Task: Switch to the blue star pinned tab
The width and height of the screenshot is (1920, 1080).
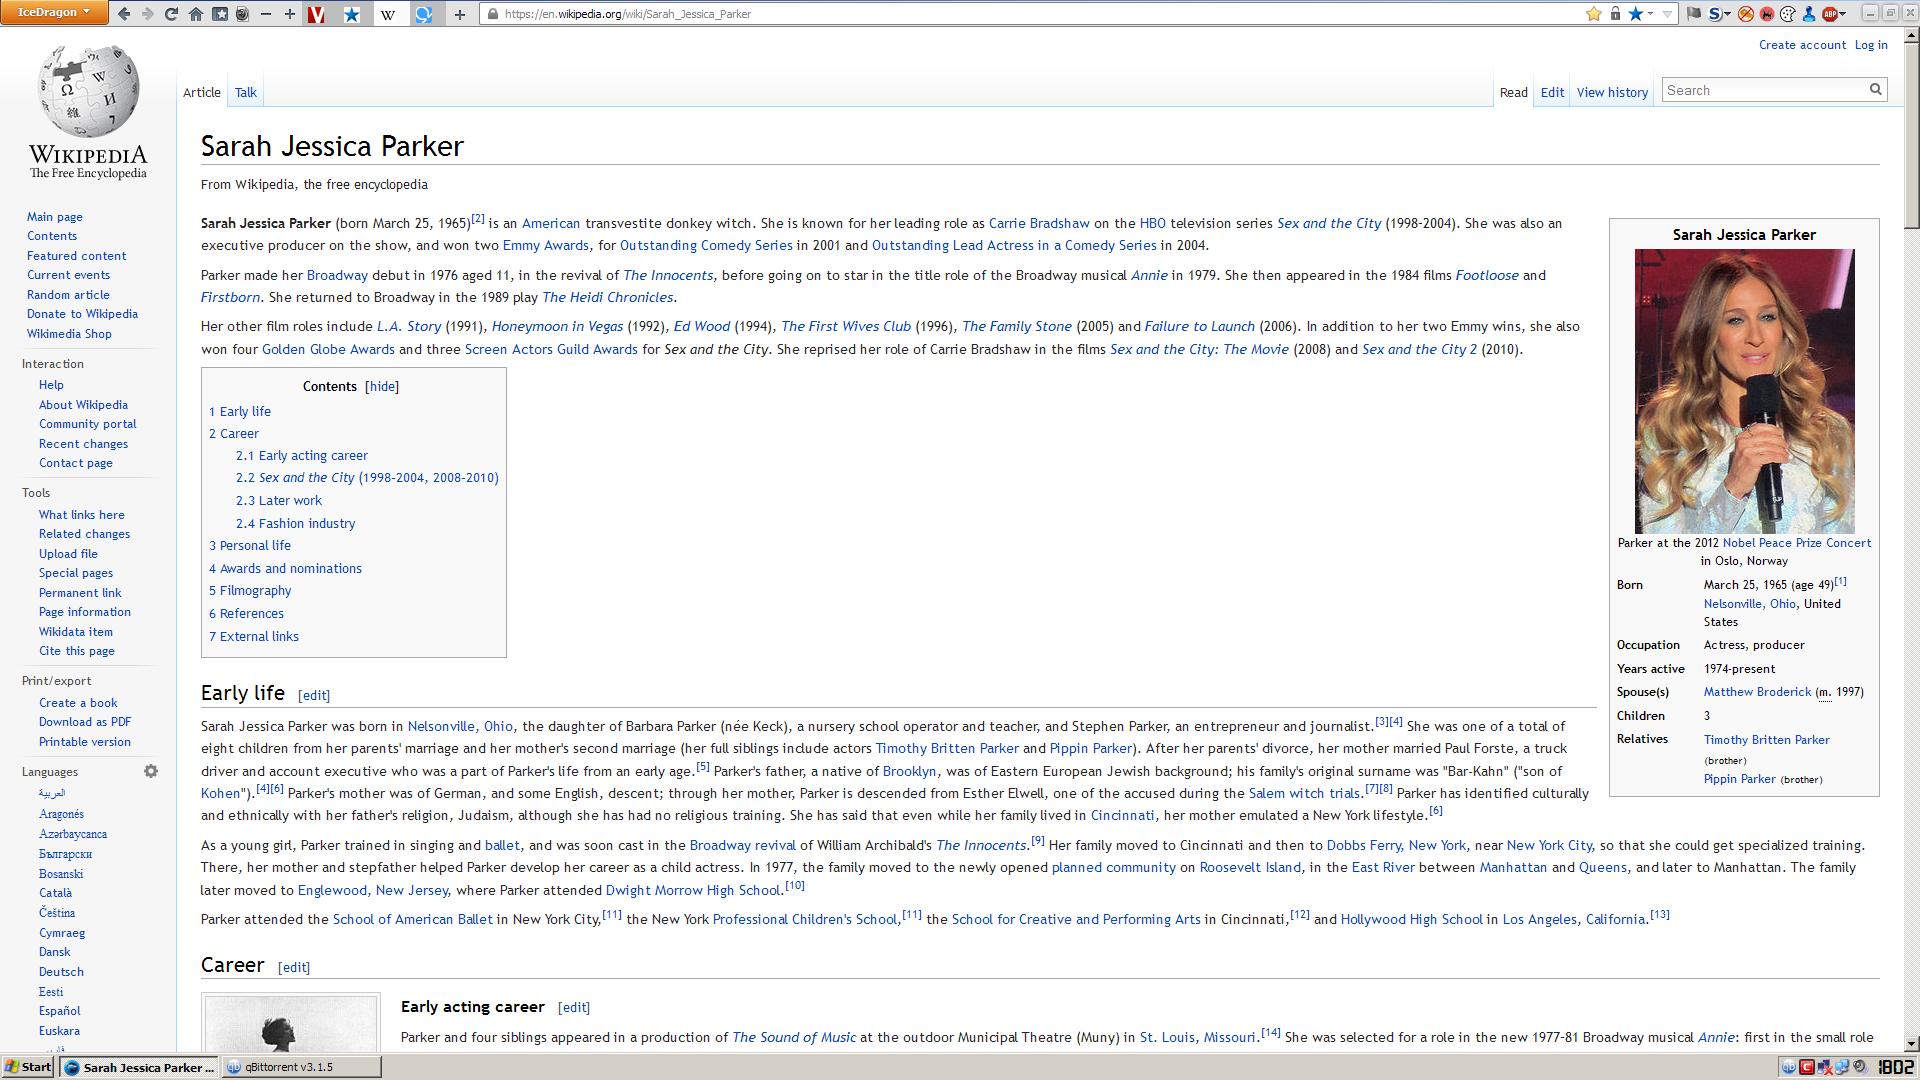Action: pyautogui.click(x=352, y=14)
